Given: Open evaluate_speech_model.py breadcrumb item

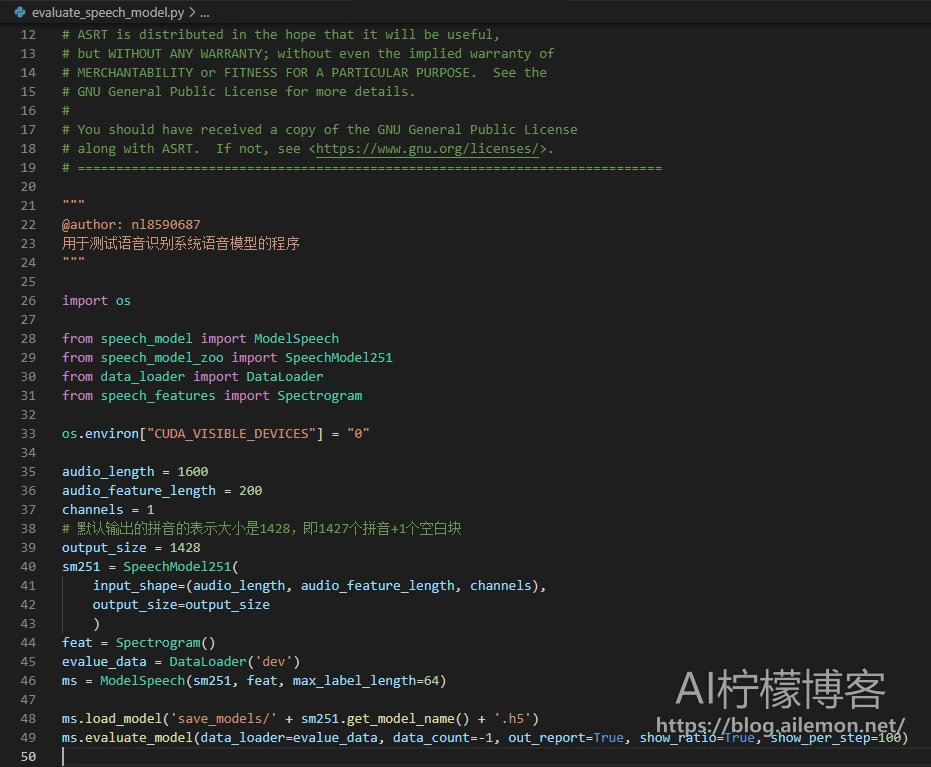Looking at the screenshot, I should click(x=107, y=12).
